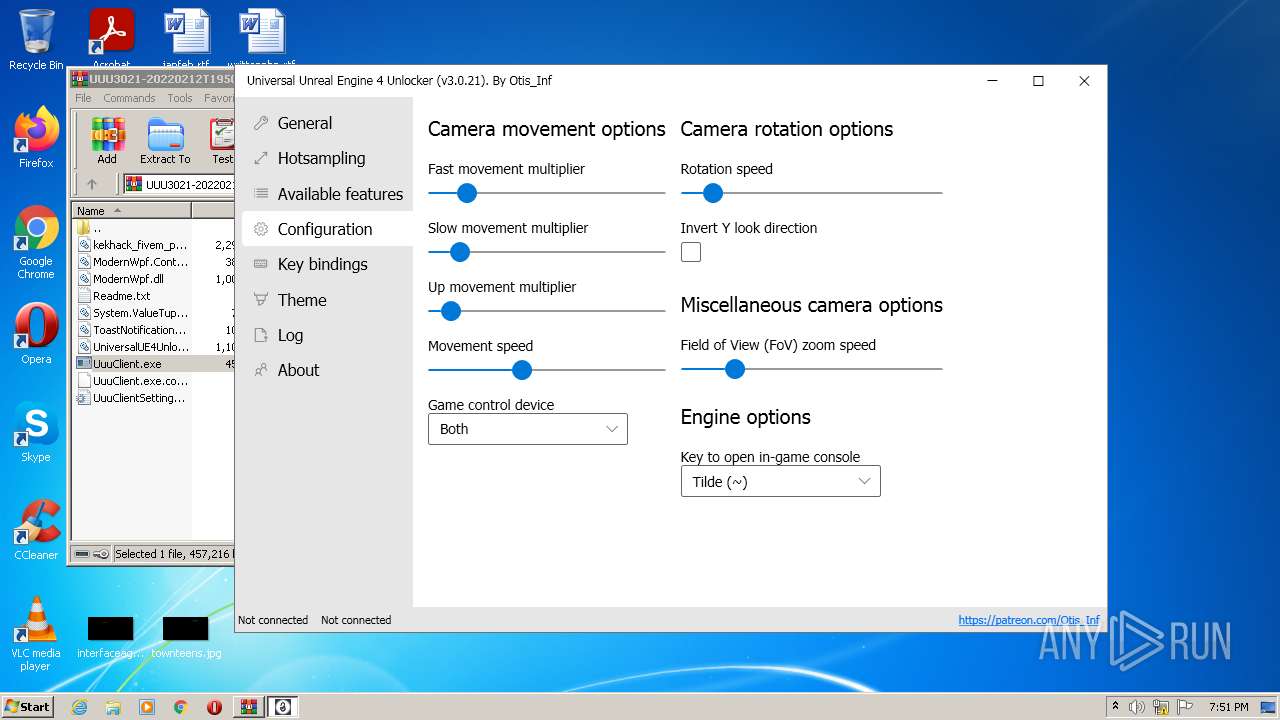Click the Hotsampling expand-arrows icon
This screenshot has height=720, width=1280.
point(261,158)
